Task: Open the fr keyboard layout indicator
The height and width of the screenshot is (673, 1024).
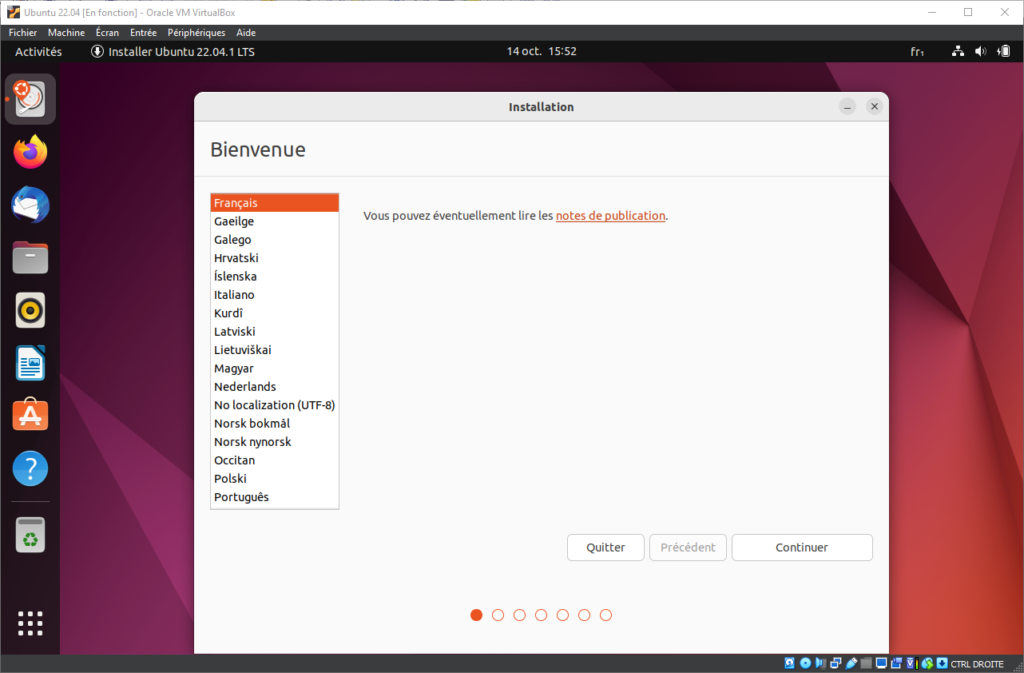Action: (x=917, y=51)
